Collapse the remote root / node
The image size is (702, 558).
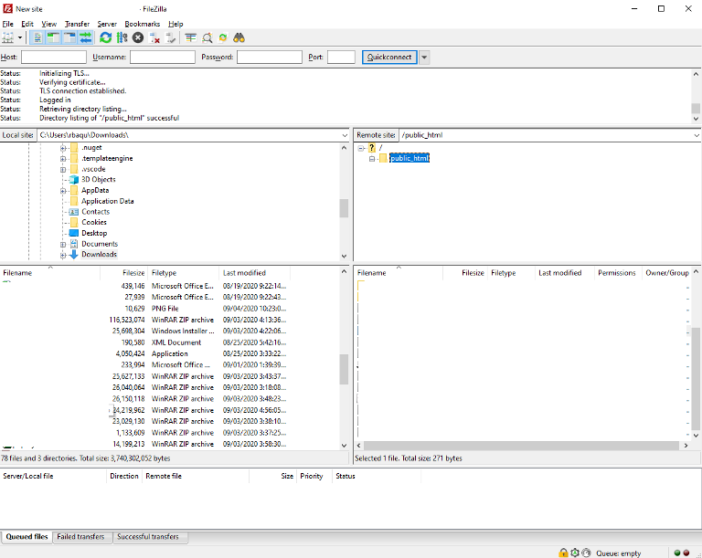pyautogui.click(x=361, y=148)
